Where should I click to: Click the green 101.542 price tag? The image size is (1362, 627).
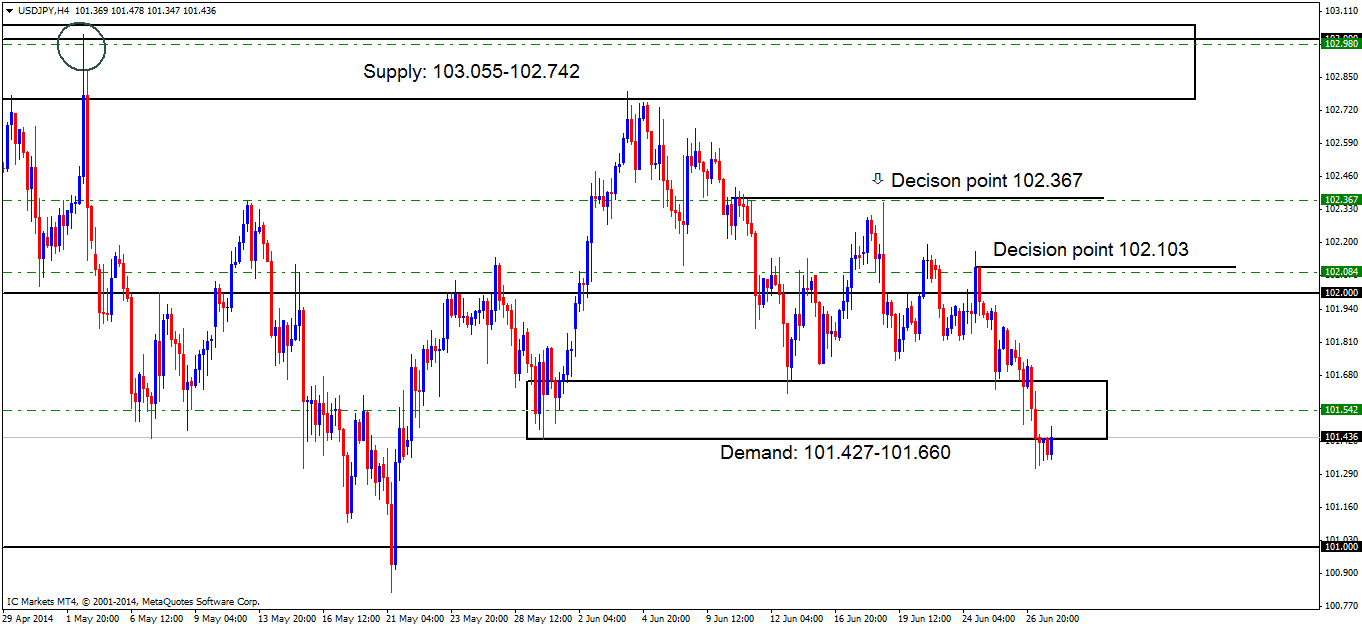click(1341, 410)
